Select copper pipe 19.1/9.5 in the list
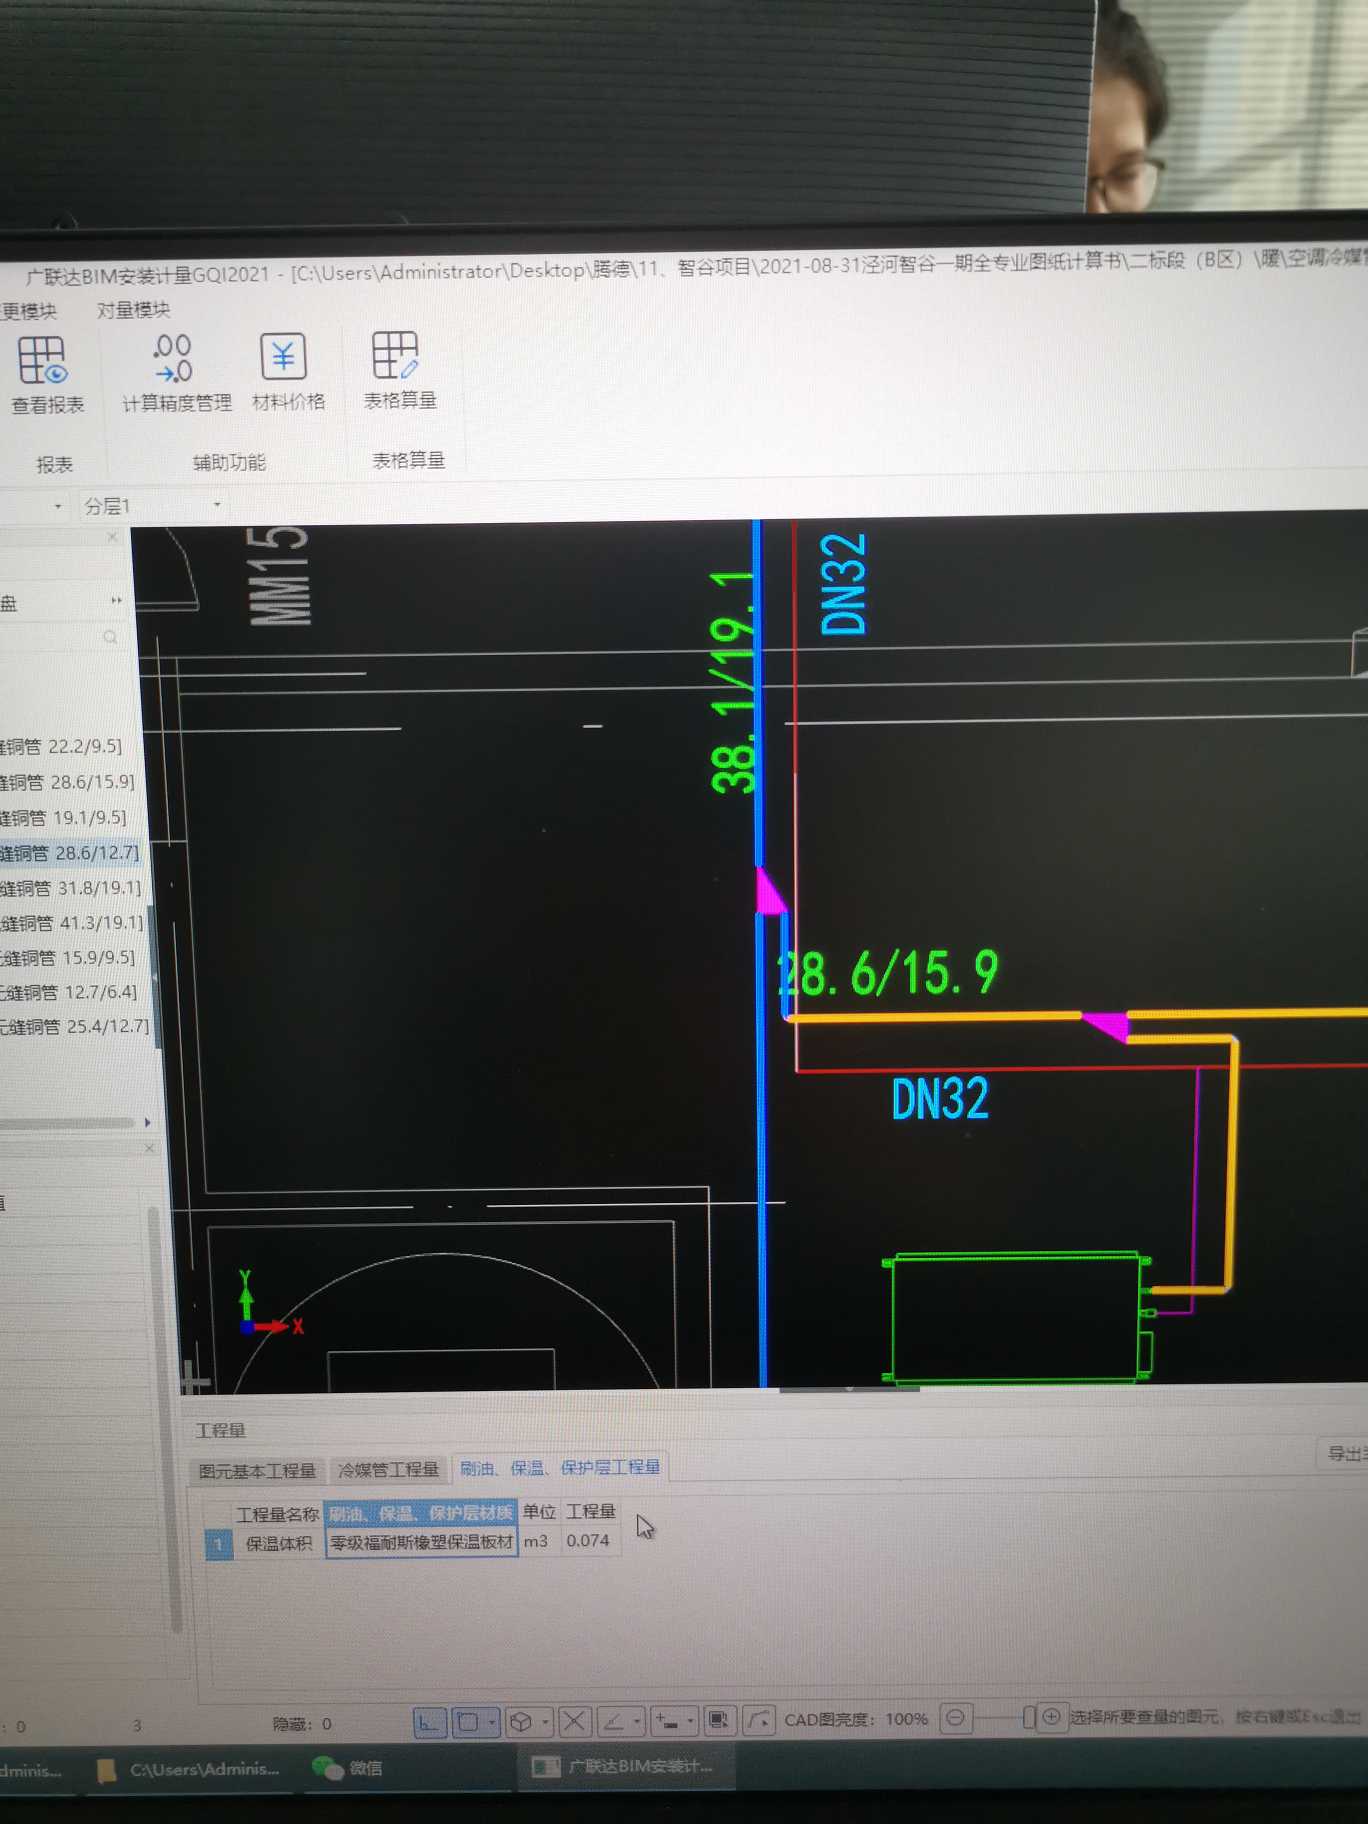This screenshot has height=1824, width=1368. 64,817
